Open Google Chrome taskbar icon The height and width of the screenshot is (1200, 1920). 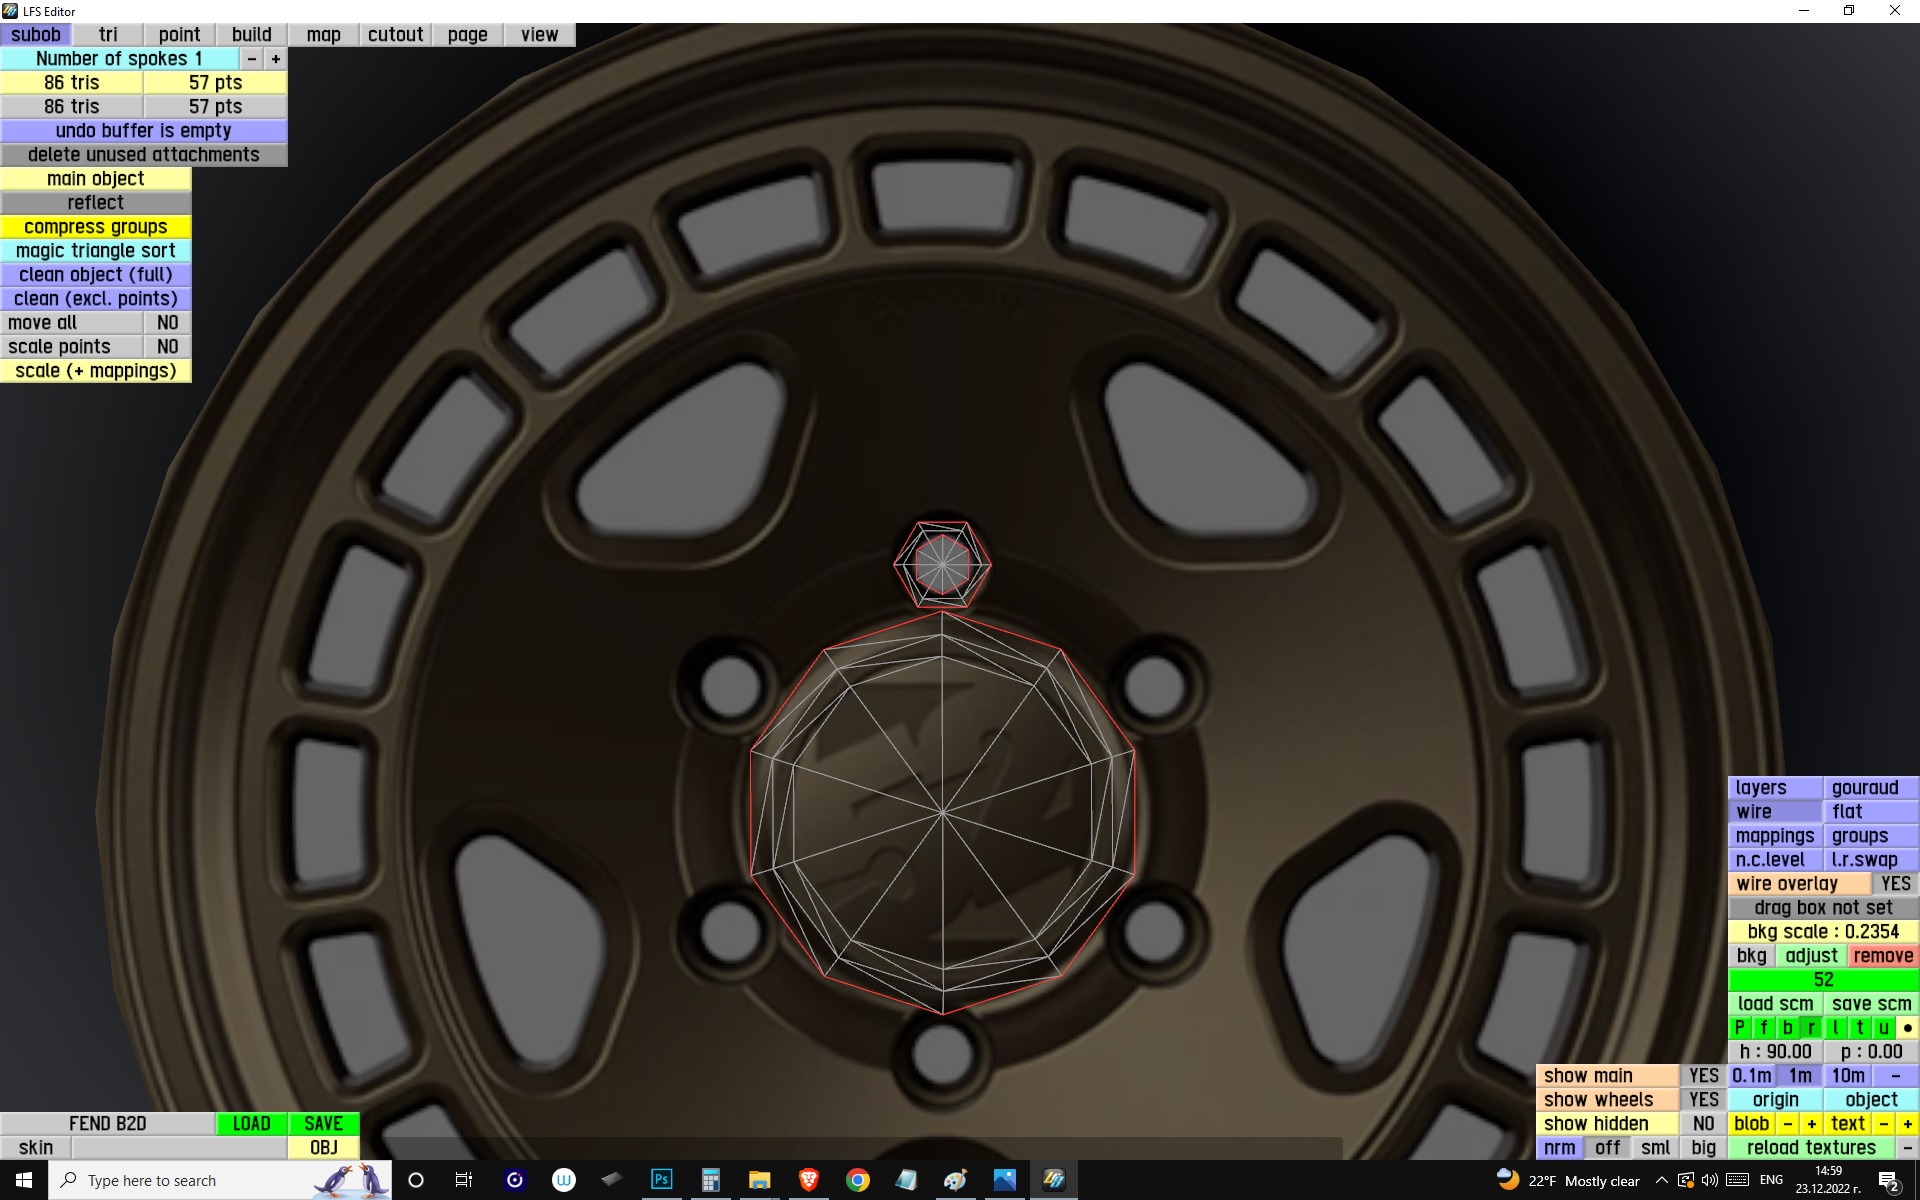857,1180
